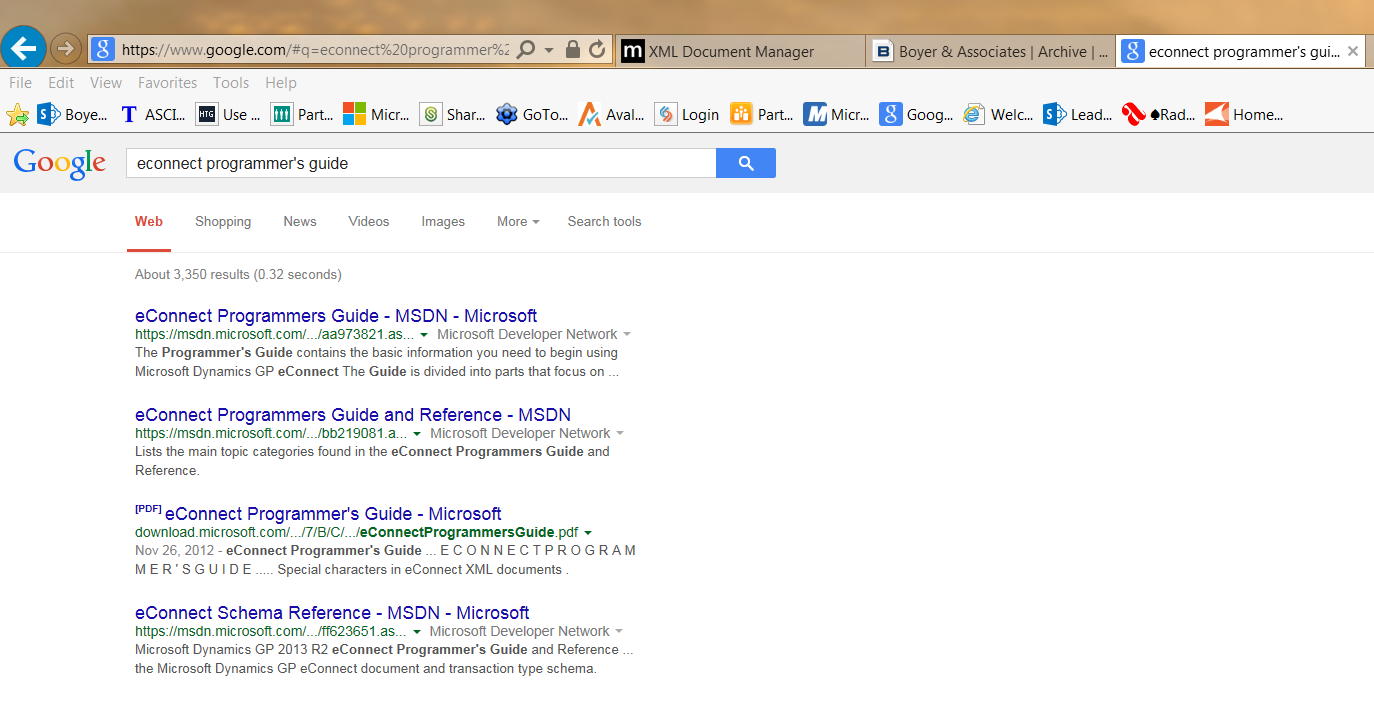Select the News search tab
The width and height of the screenshot is (1374, 703).
click(300, 222)
